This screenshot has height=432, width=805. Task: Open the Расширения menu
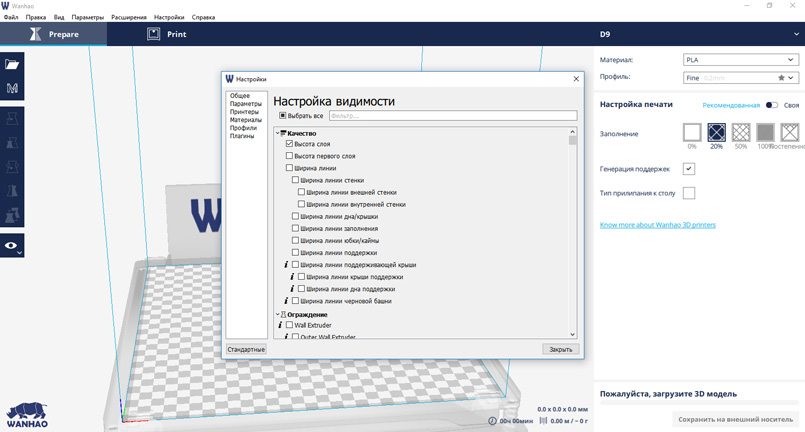129,17
